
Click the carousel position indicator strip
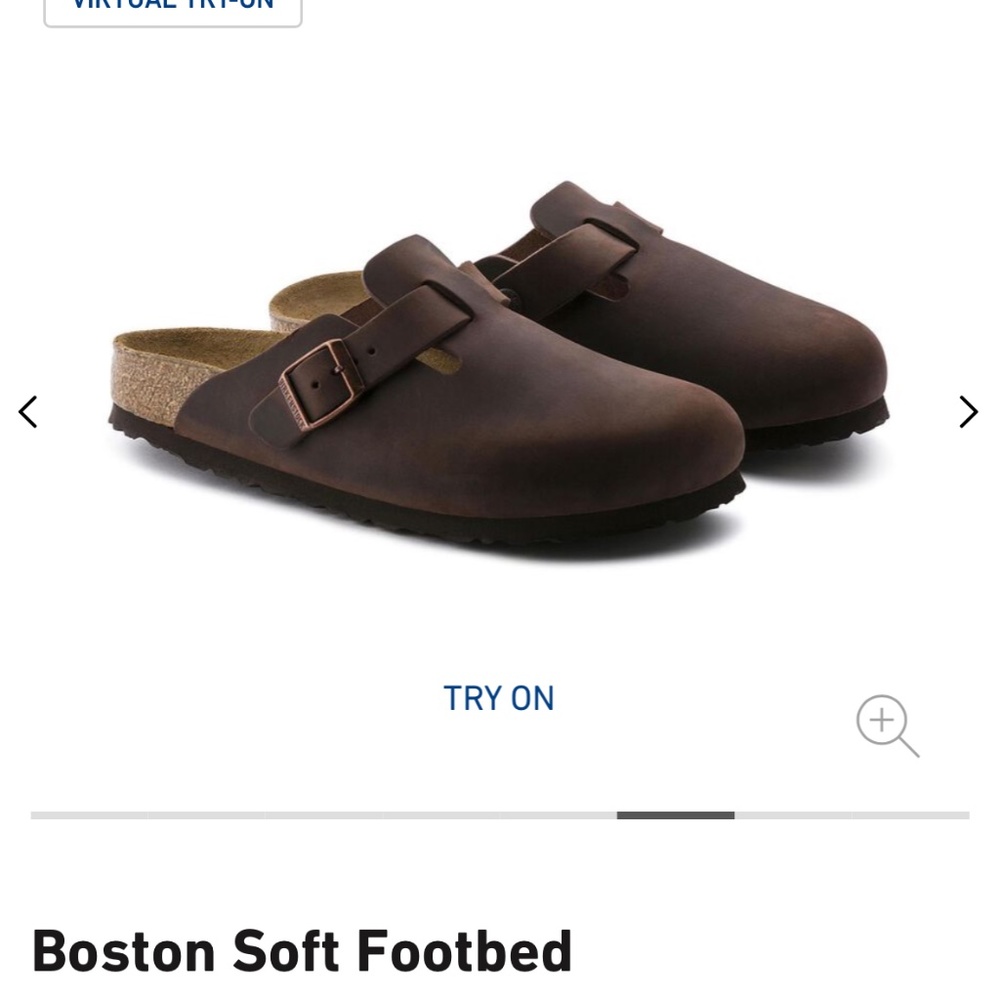tap(500, 815)
